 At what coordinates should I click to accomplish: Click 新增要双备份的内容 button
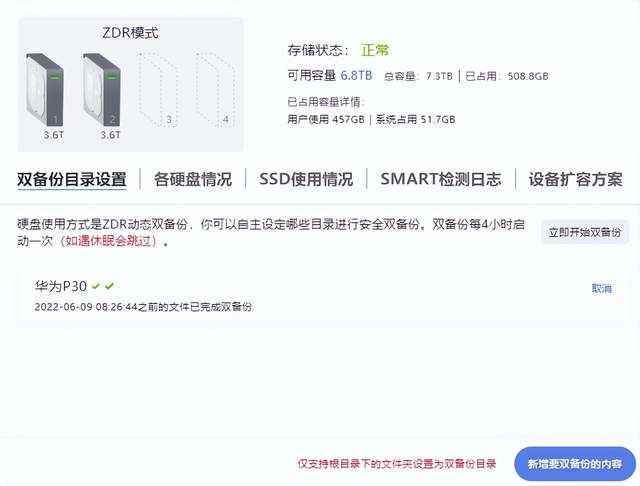pyautogui.click(x=575, y=464)
